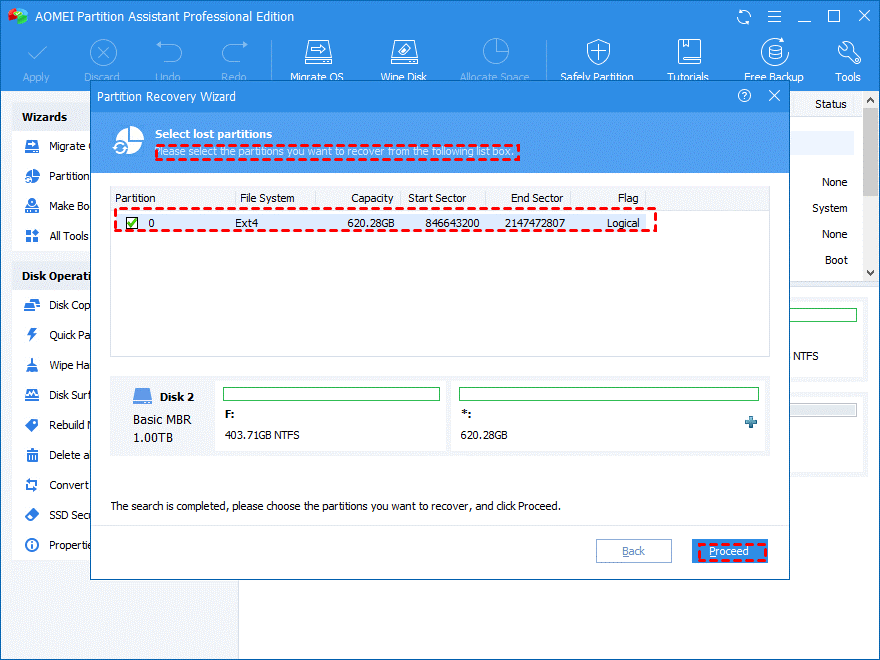
Task: Click the Status column header in main window
Action: [x=830, y=104]
